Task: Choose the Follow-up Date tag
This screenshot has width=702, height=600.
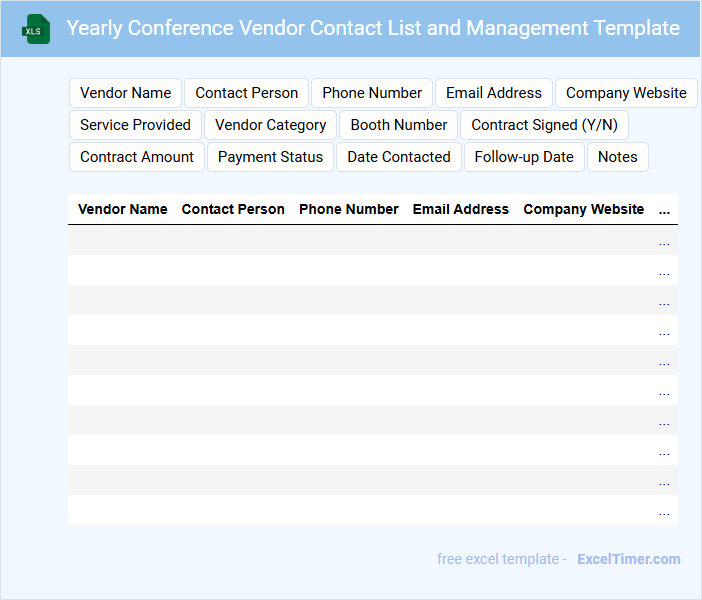Action: 524,157
